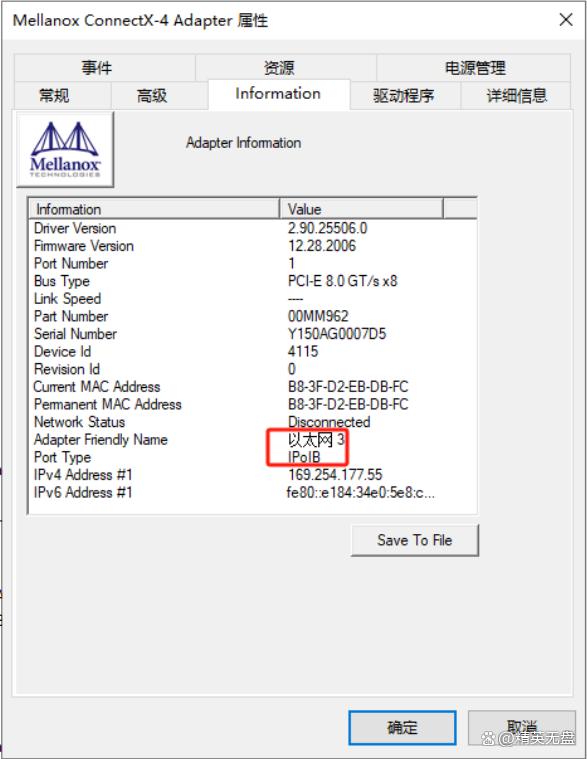This screenshot has width=587, height=759.
Task: Select the Port Type row label
Action: click(x=62, y=457)
